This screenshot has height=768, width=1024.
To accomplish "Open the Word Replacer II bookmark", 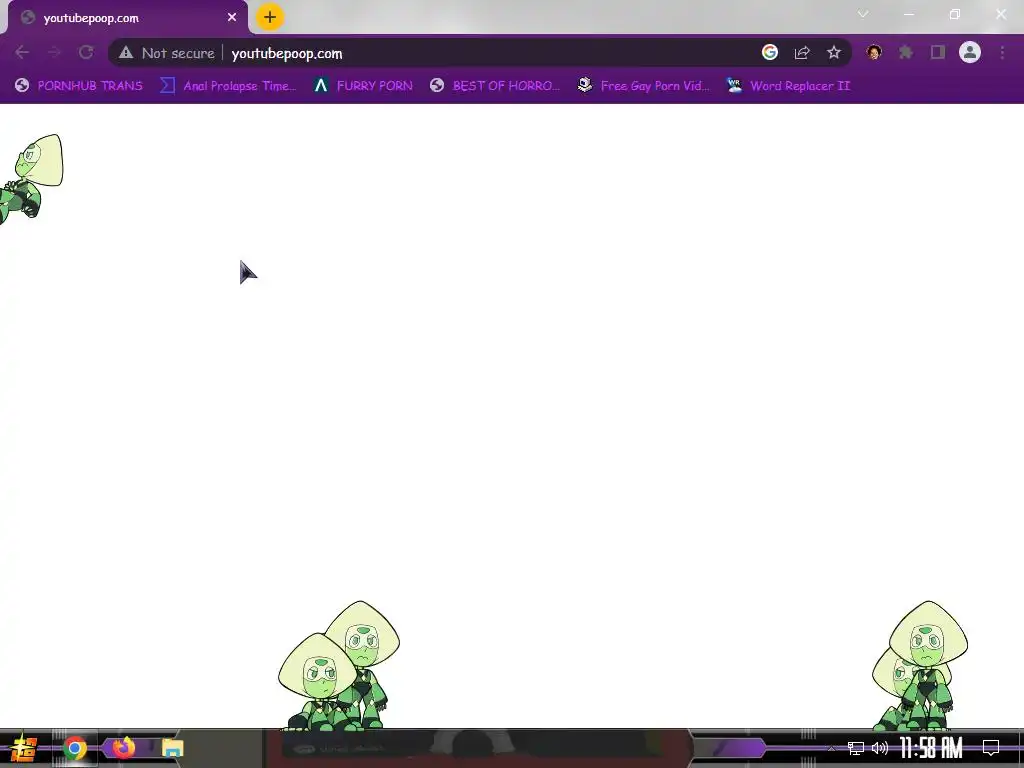I will point(788,86).
